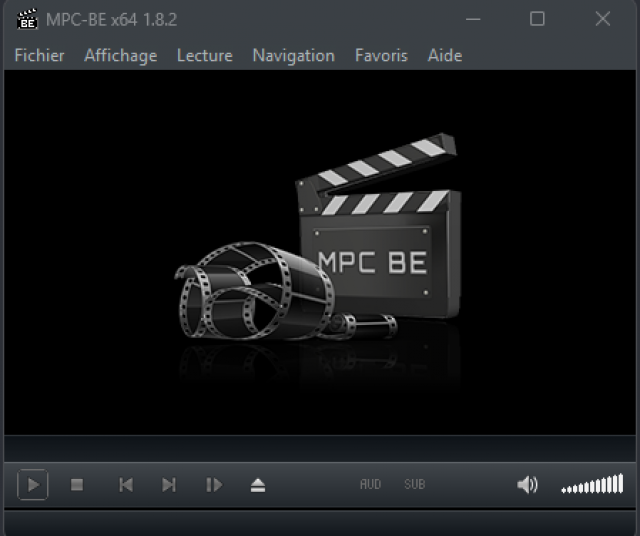Open the Affichage menu
The width and height of the screenshot is (640, 536).
click(120, 56)
